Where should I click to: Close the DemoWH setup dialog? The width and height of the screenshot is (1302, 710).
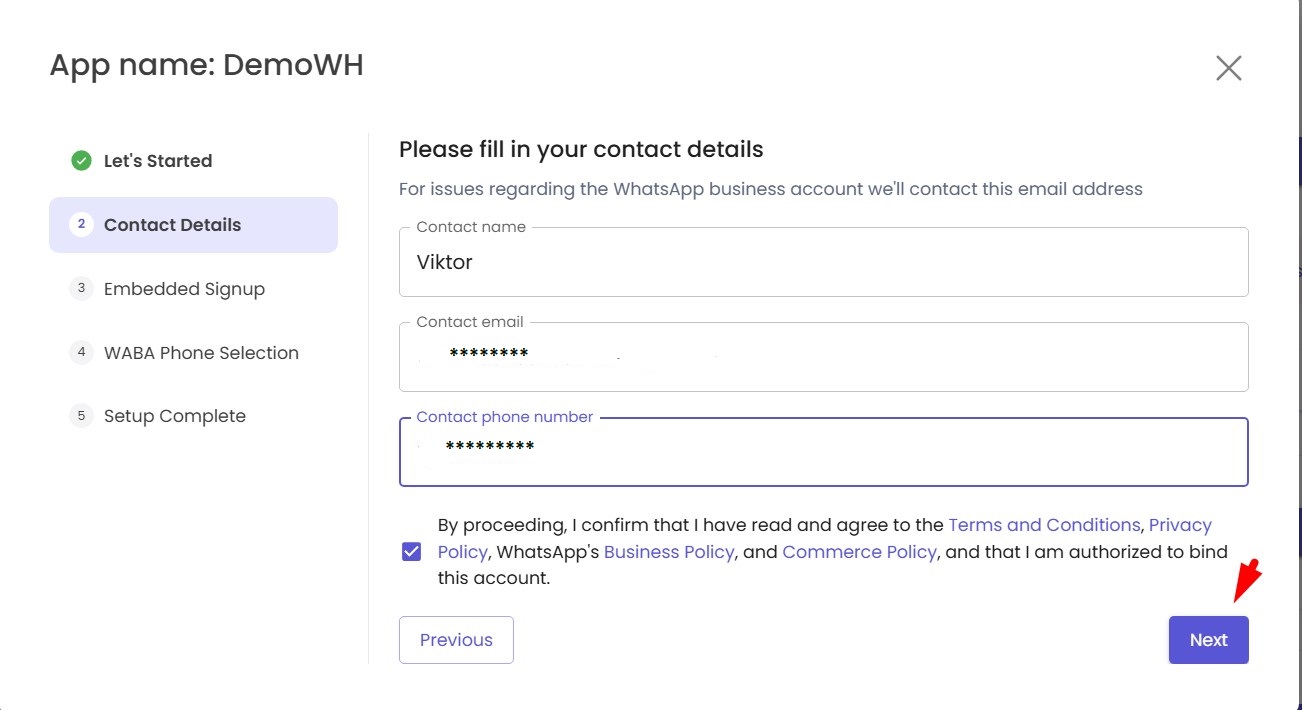(1228, 68)
